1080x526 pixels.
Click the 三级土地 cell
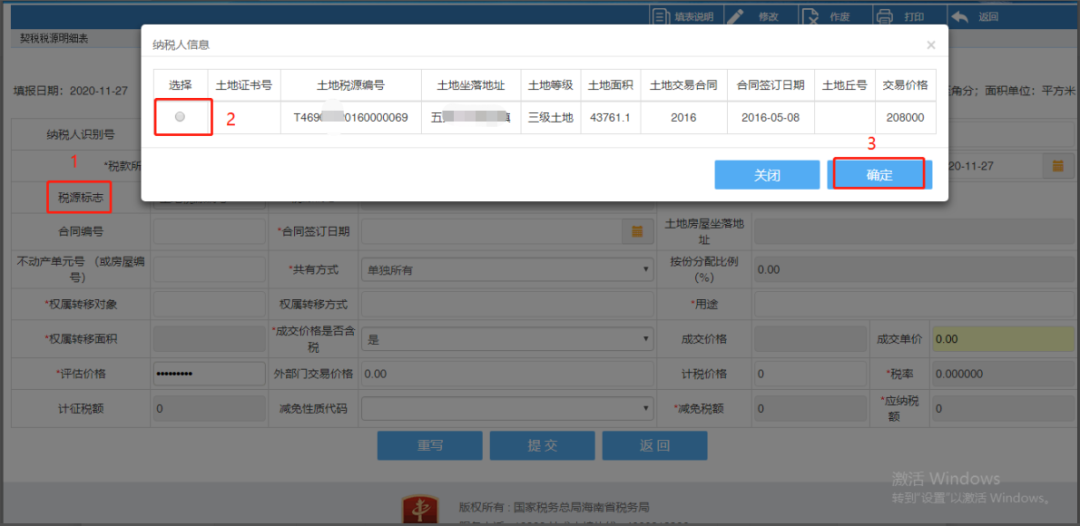tap(550, 118)
